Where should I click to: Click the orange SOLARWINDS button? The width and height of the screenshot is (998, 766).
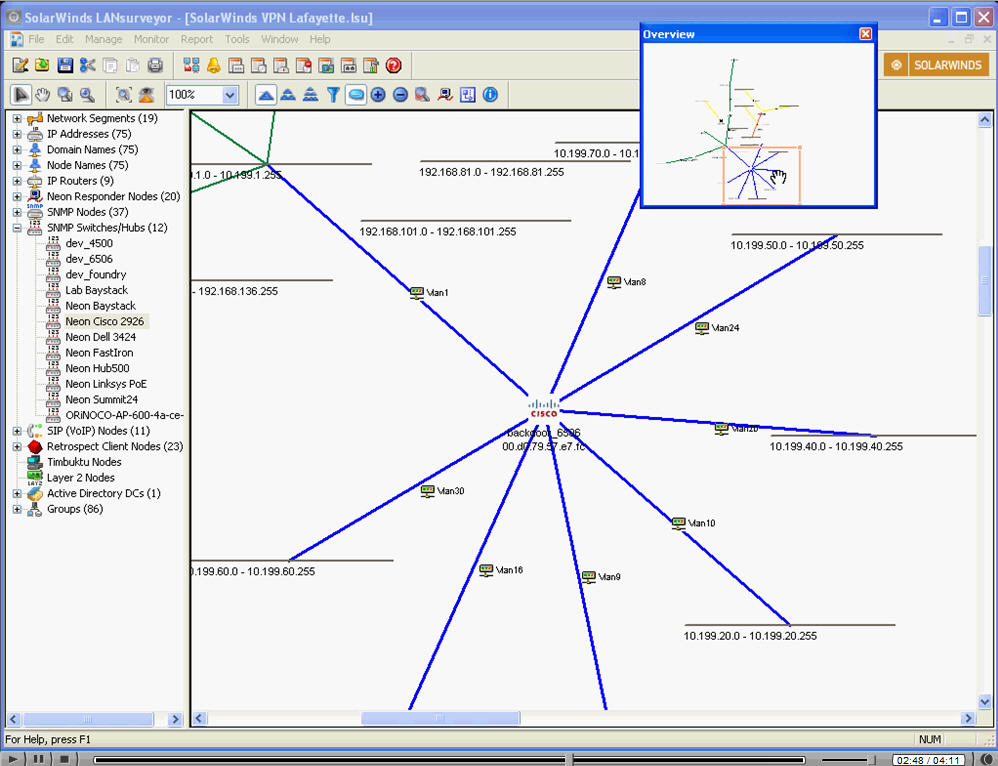[x=936, y=65]
